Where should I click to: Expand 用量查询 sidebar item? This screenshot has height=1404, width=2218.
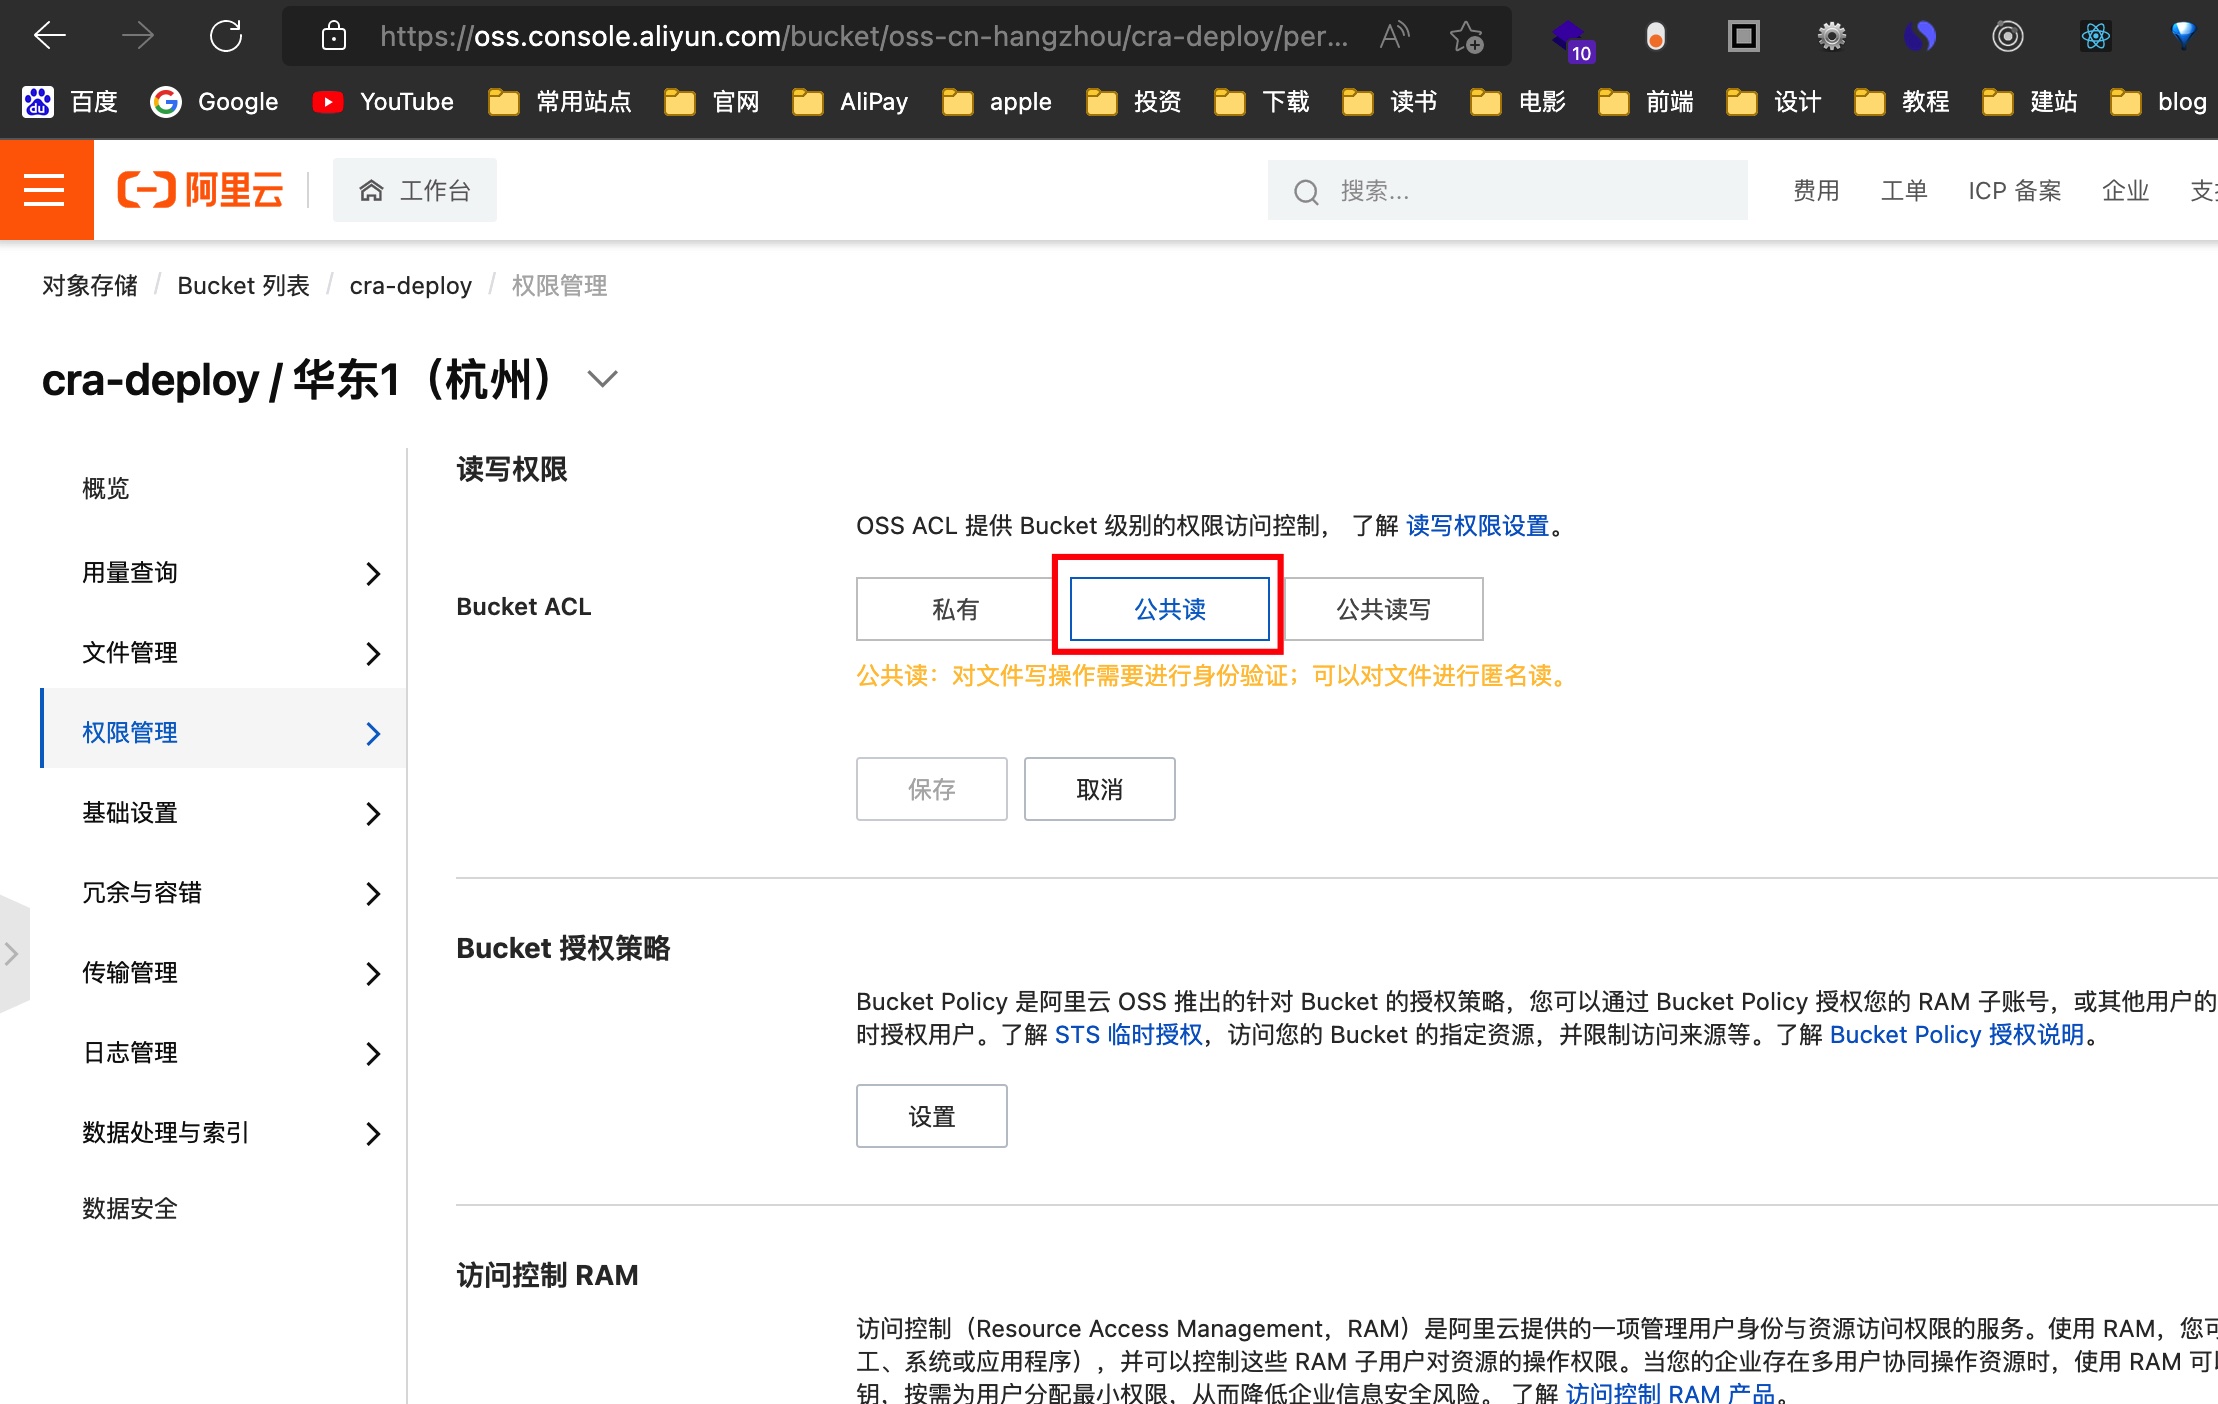(x=224, y=573)
